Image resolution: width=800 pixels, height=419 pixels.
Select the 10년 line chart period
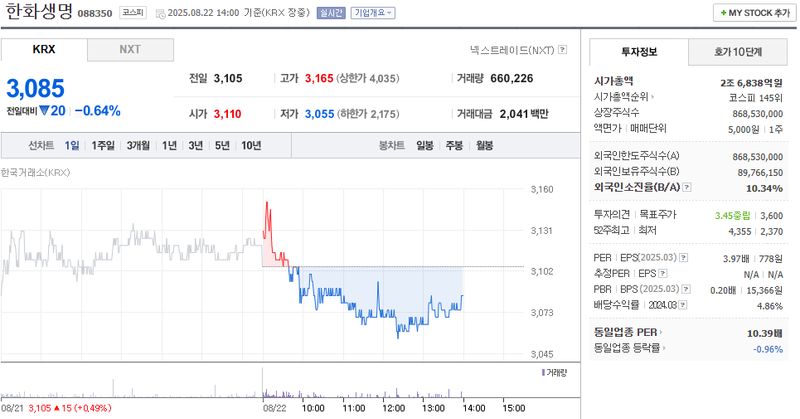(251, 146)
